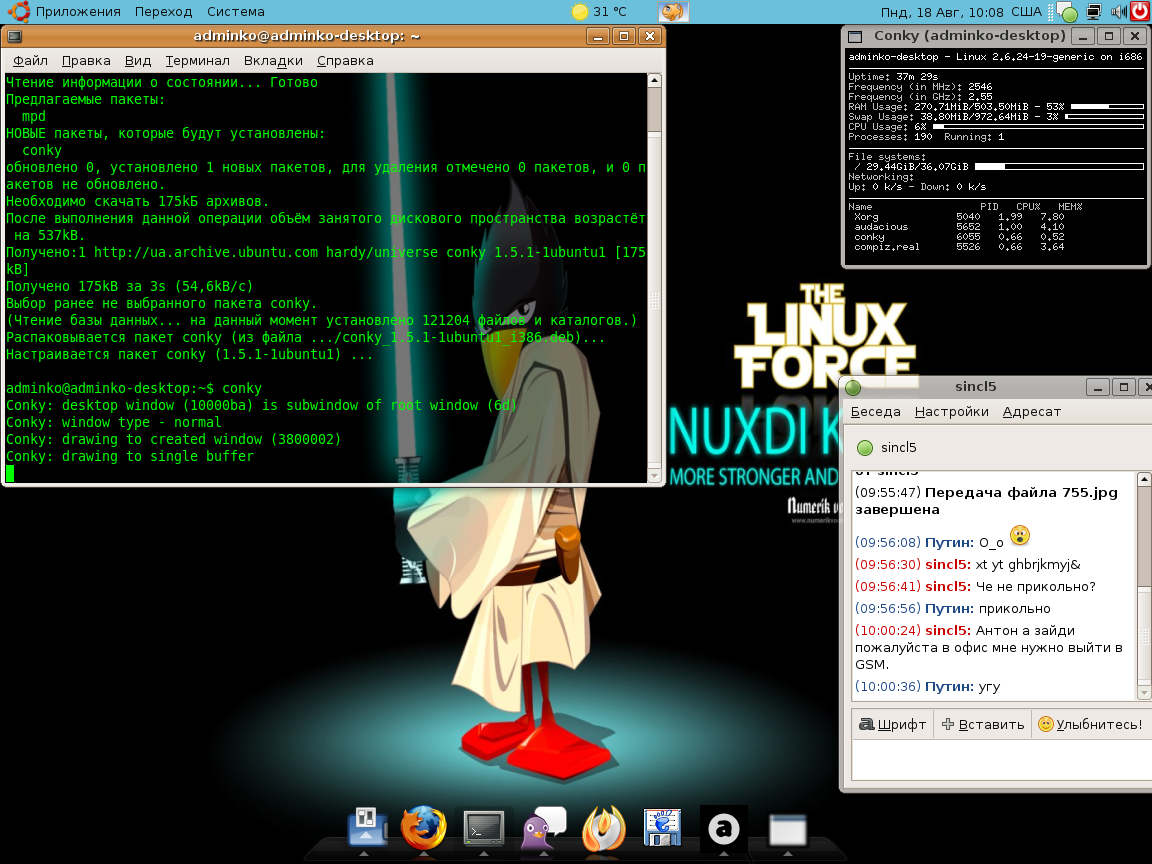Click the chat log scrollbar down arrow
Viewport: 1152px width, 864px height.
(x=1144, y=693)
